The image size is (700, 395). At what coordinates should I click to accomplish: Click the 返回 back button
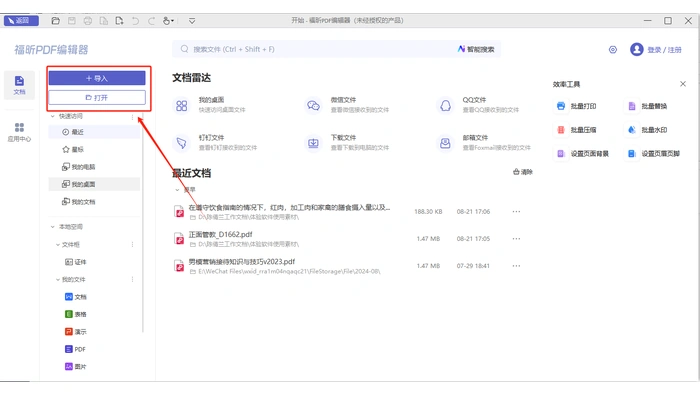point(21,21)
